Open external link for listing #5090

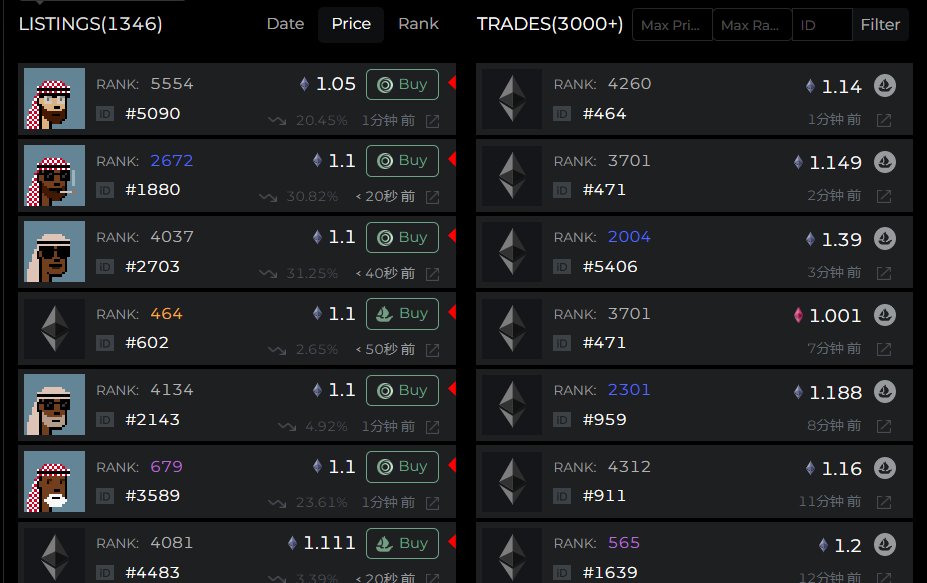[433, 121]
